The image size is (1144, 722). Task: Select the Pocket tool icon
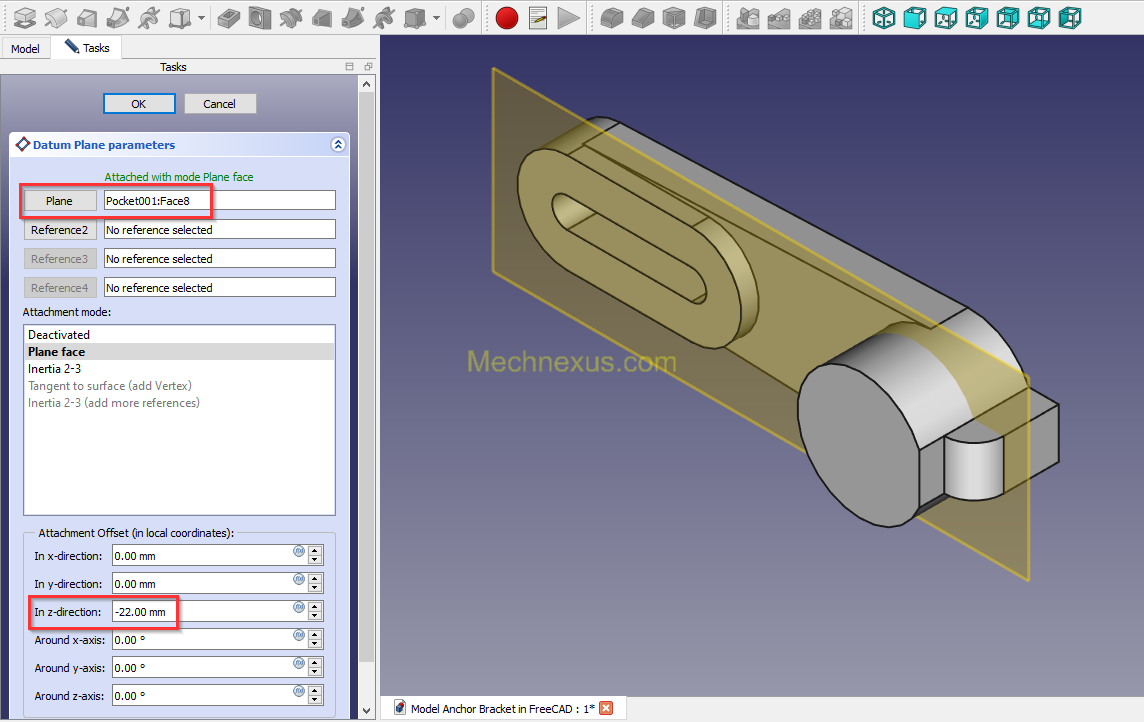click(229, 18)
